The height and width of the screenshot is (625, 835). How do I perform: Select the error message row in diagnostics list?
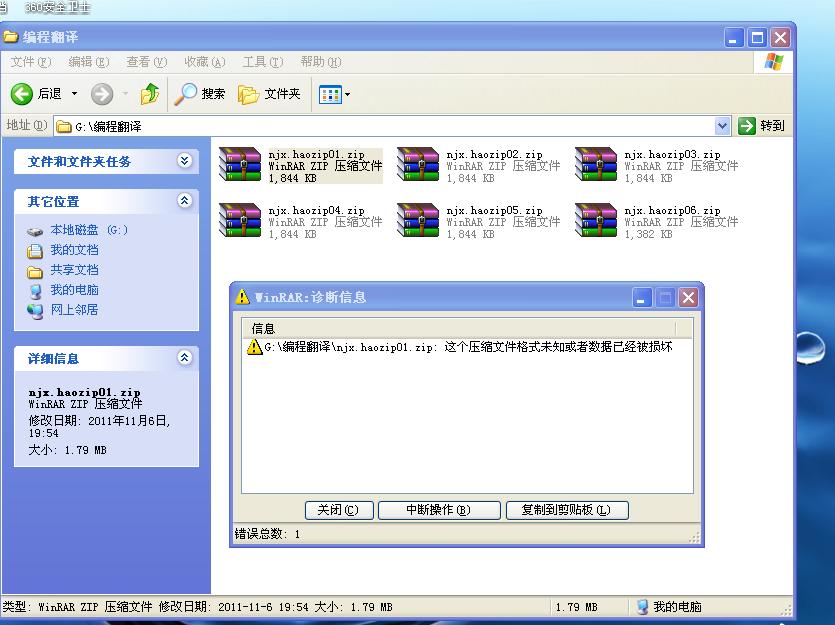click(x=460, y=347)
